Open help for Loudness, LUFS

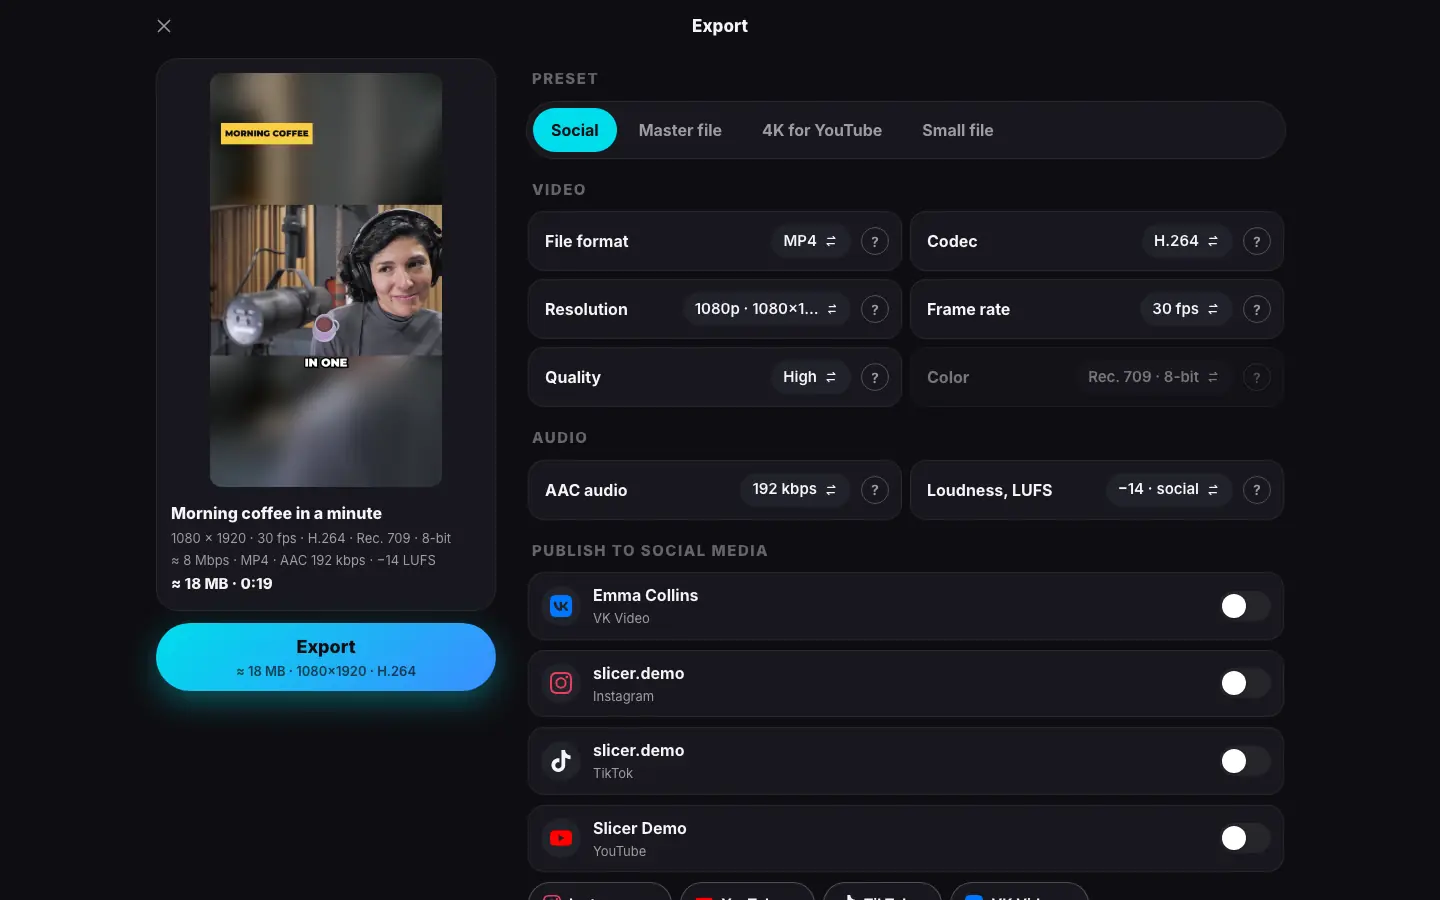click(1257, 490)
